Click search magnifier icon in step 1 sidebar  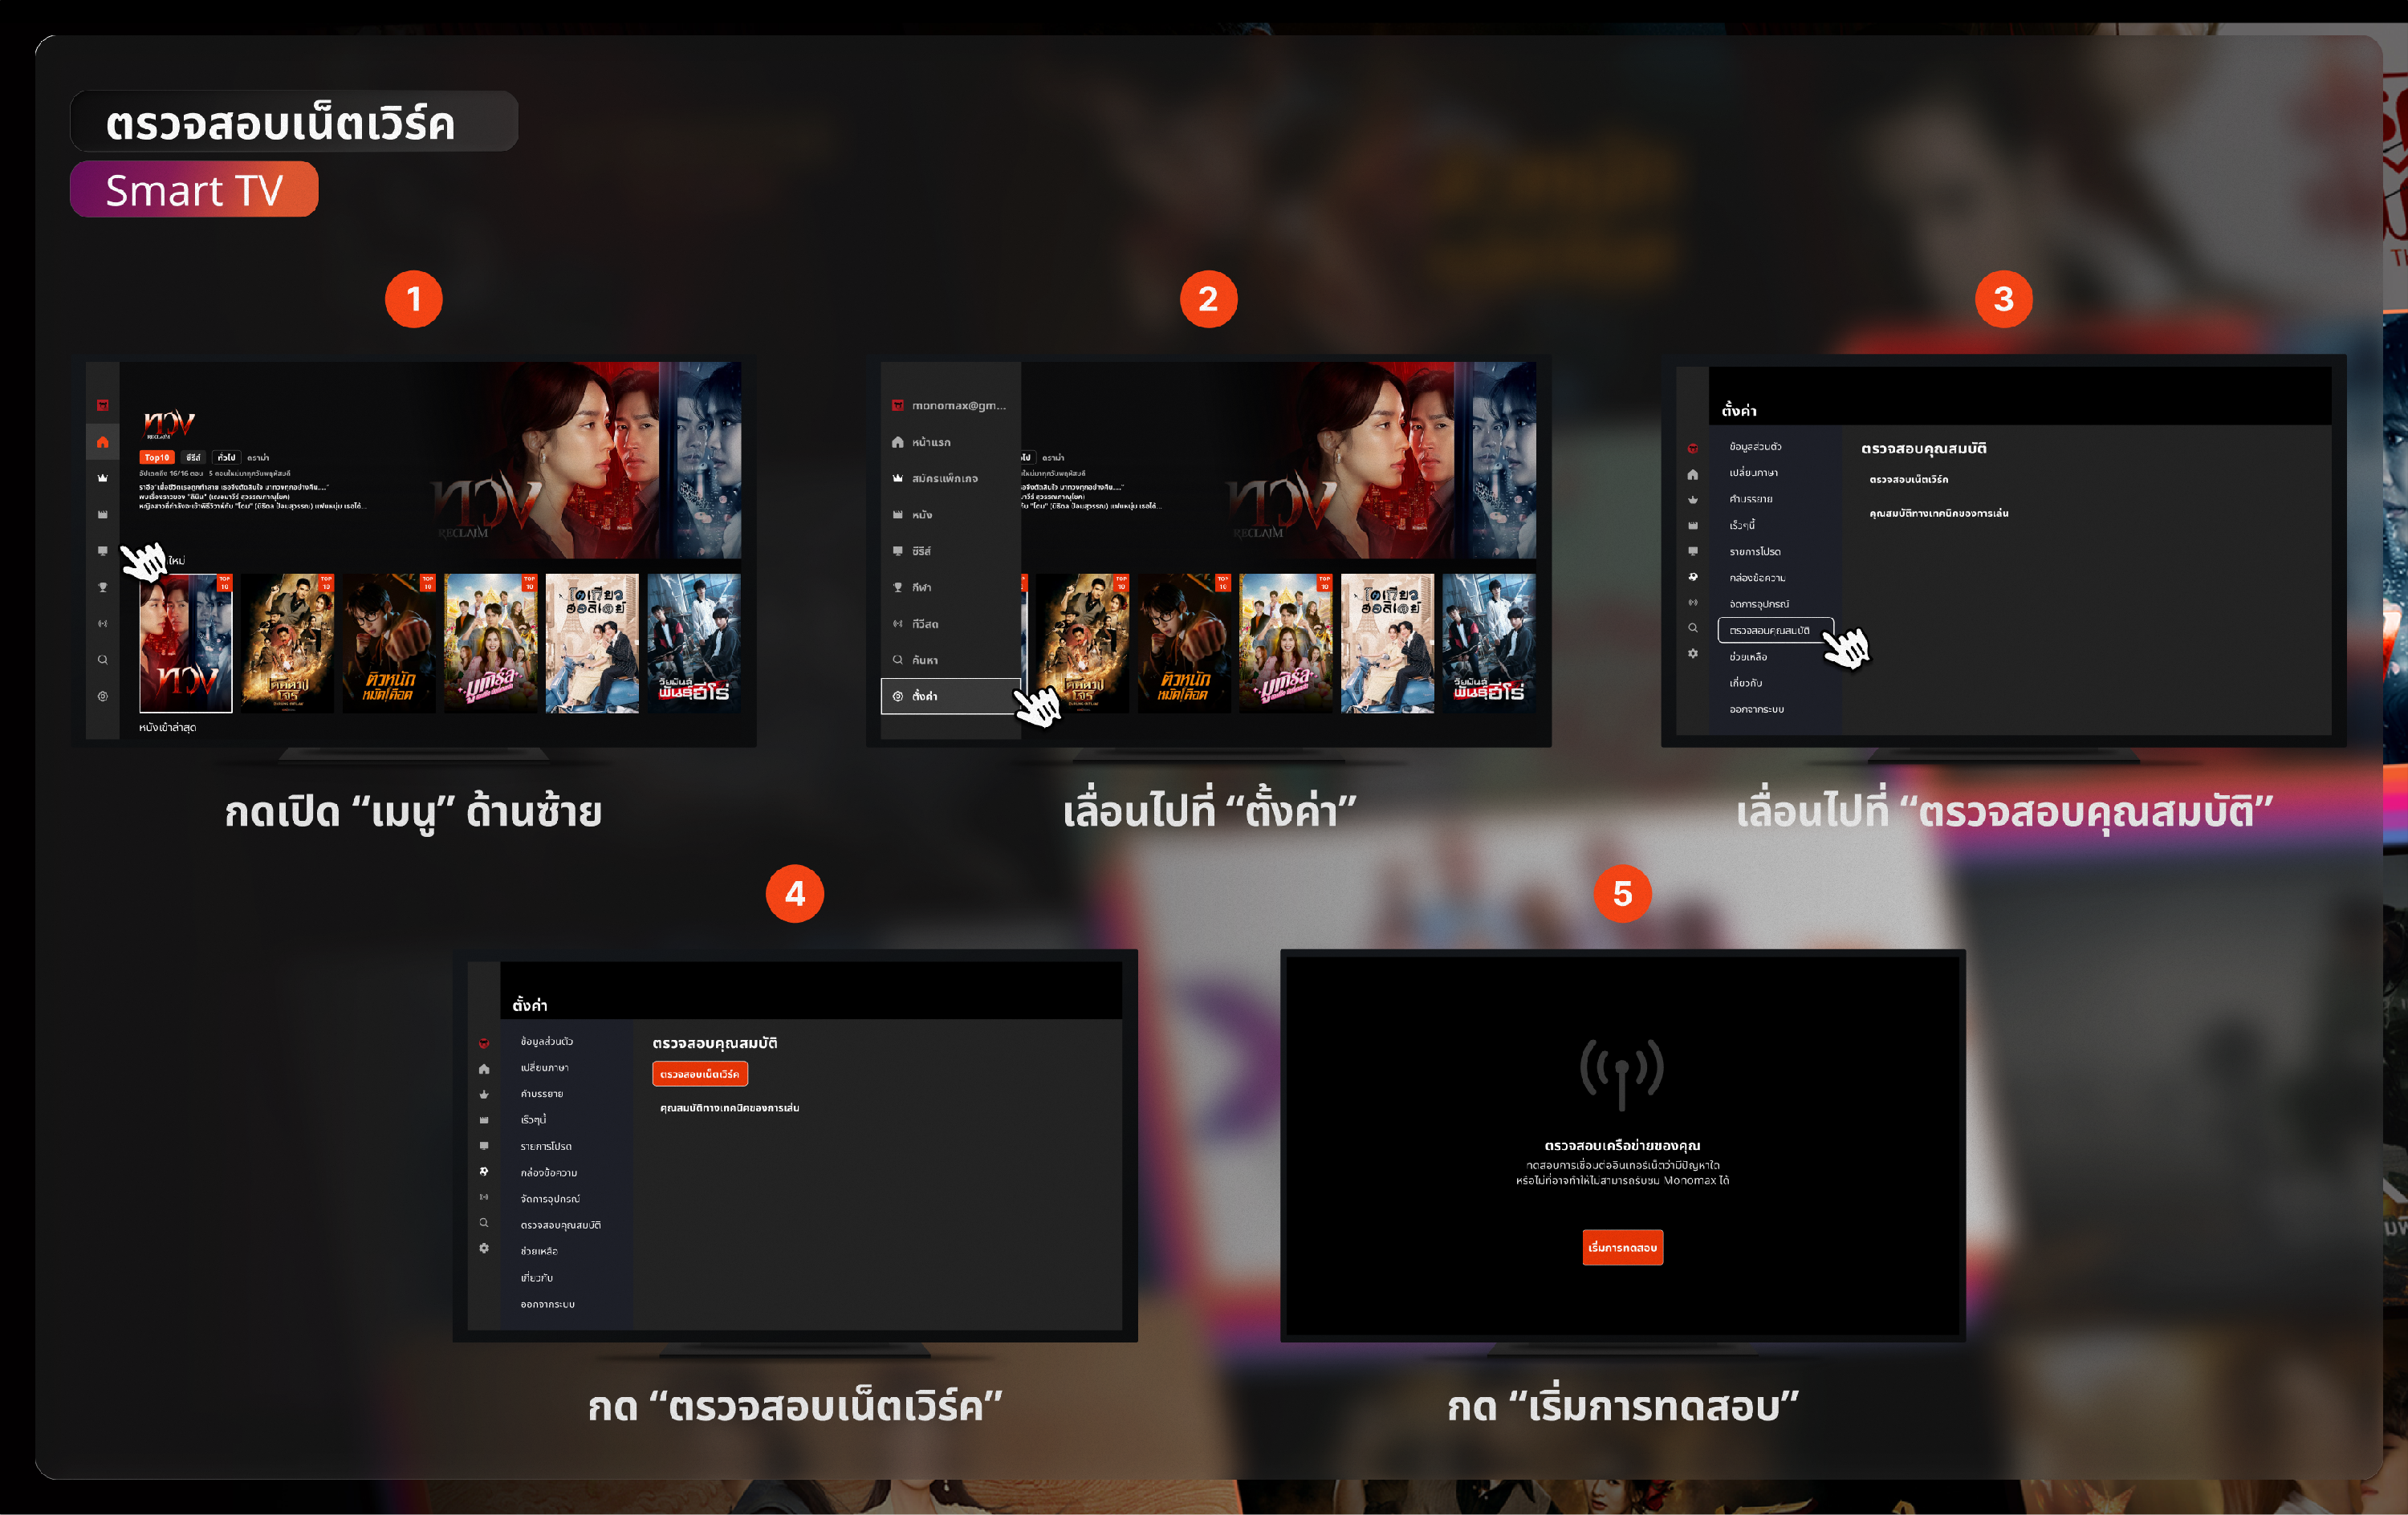click(x=102, y=660)
